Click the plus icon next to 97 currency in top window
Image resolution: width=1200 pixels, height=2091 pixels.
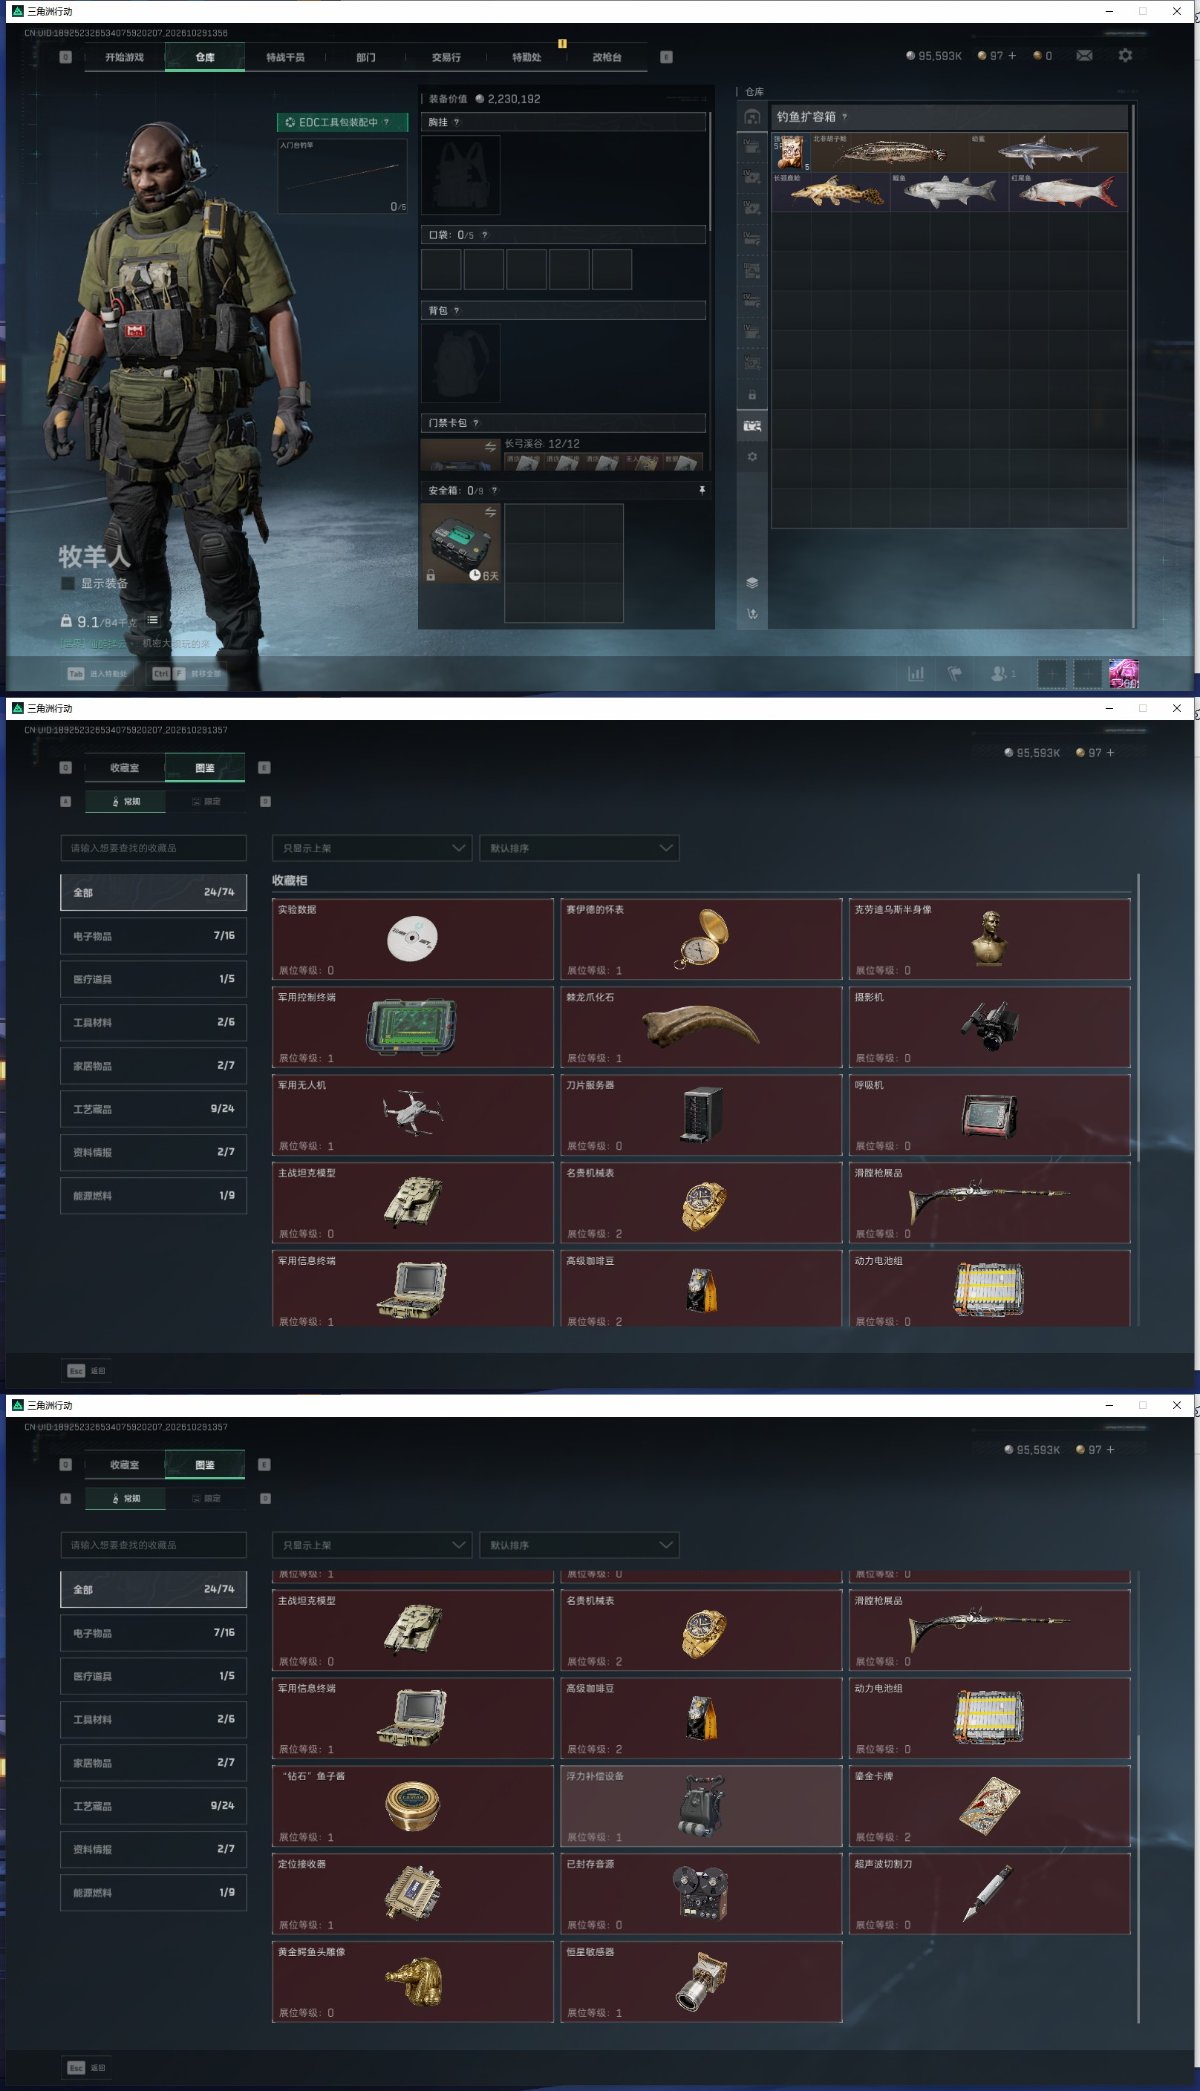[x=1012, y=56]
